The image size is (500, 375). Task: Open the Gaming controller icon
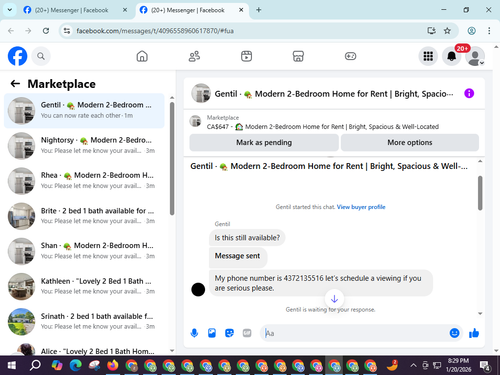(x=350, y=56)
